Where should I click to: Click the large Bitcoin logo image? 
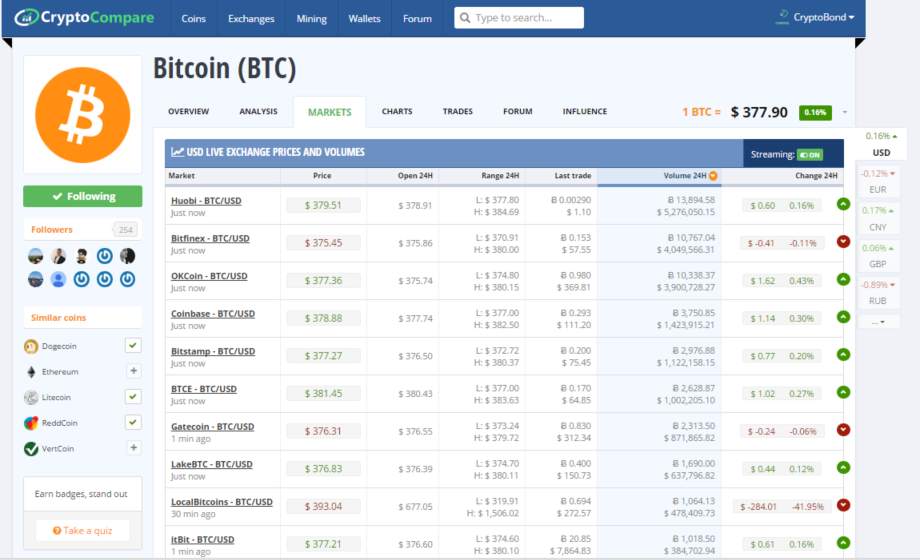83,115
